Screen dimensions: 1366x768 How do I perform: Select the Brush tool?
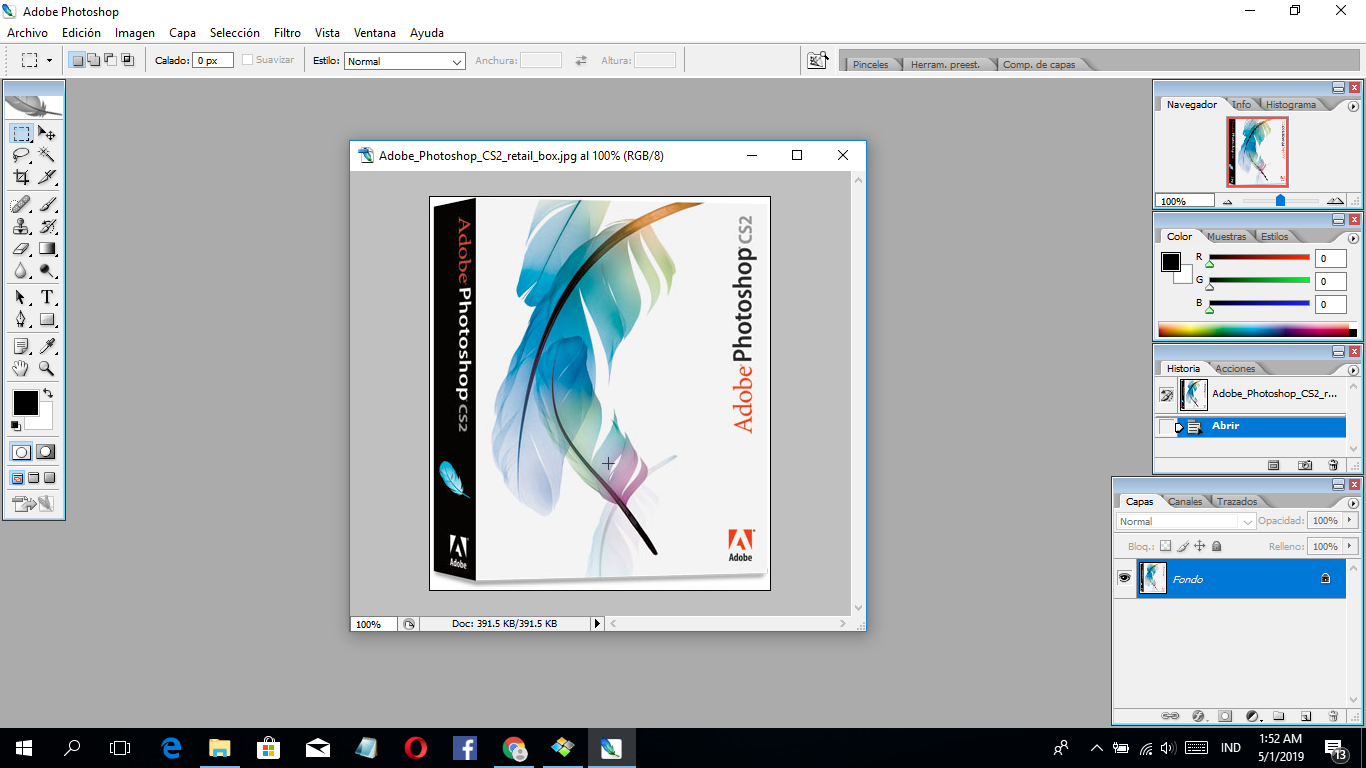click(x=47, y=205)
